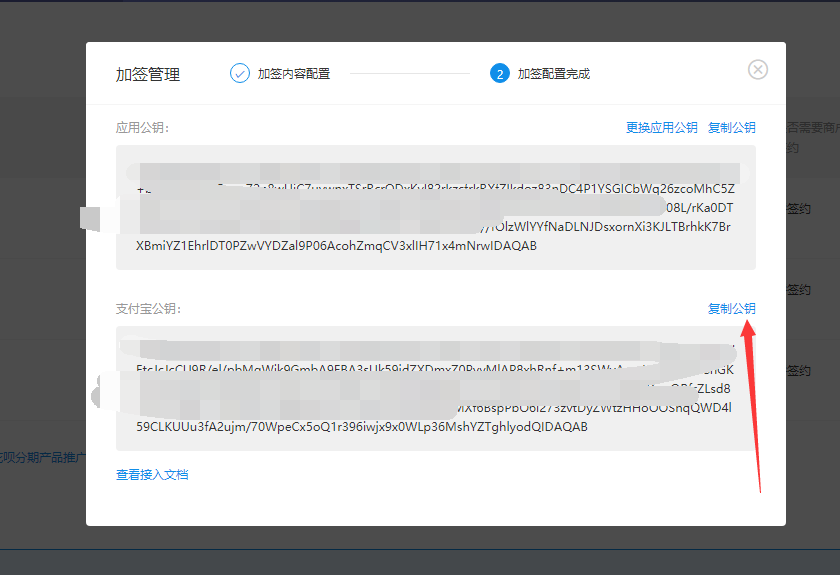
Task: Click key line ending with lDAQAB in the application key box
Action: tap(336, 246)
